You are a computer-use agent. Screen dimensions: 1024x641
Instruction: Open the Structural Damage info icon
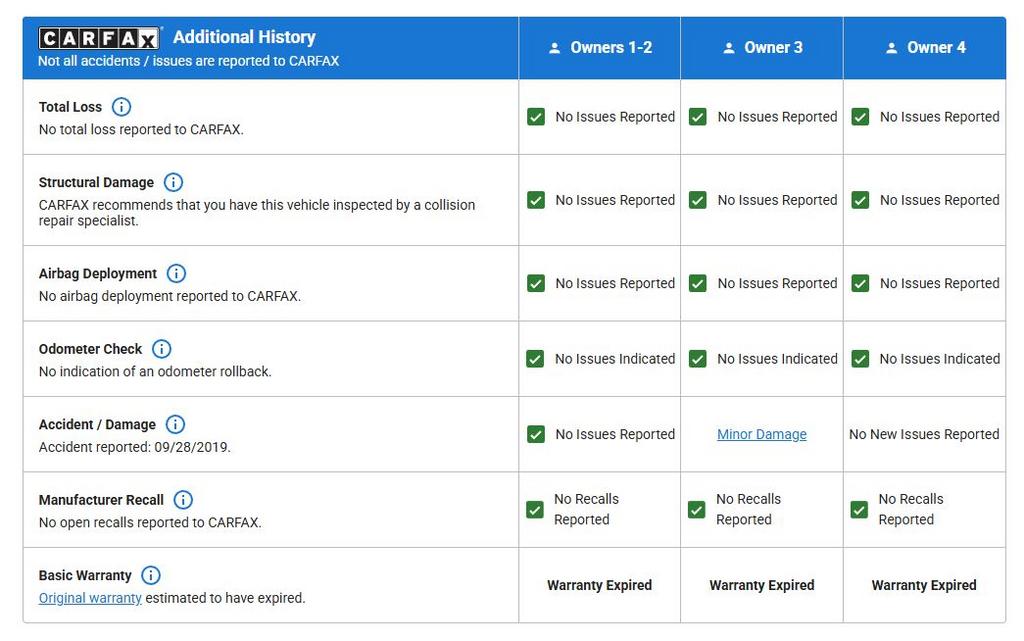(173, 182)
